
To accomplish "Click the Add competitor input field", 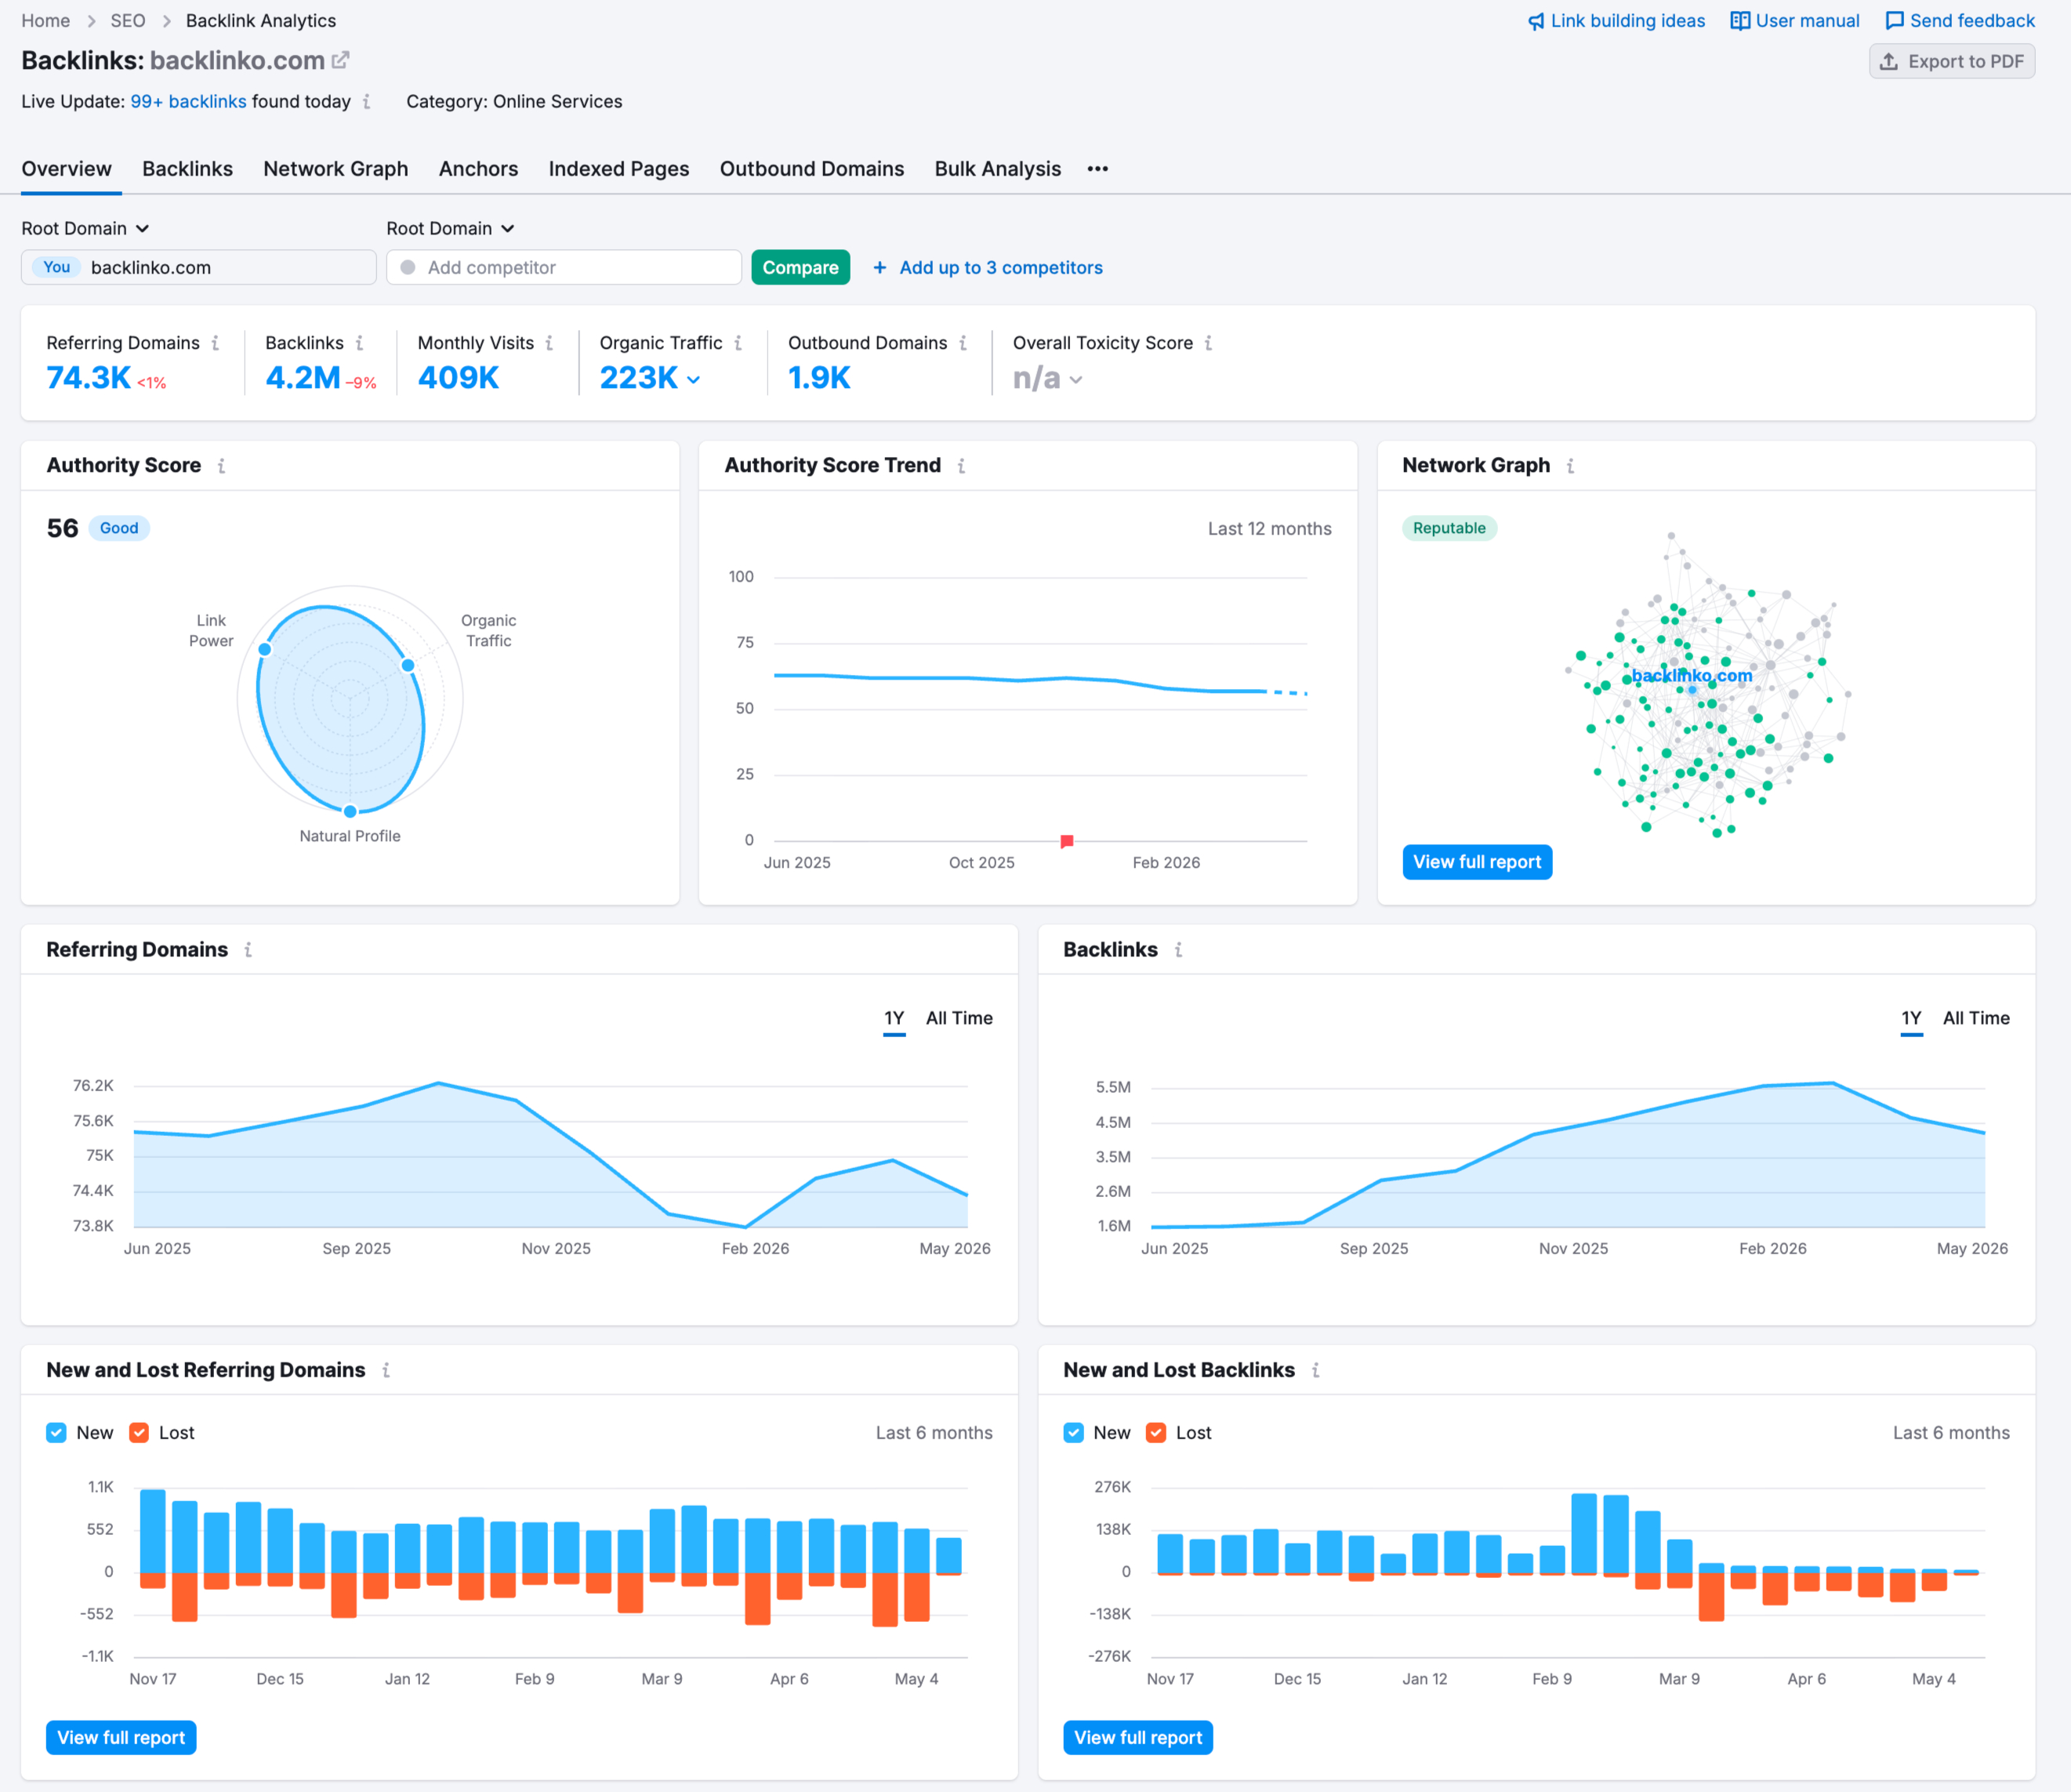I will click(x=563, y=268).
